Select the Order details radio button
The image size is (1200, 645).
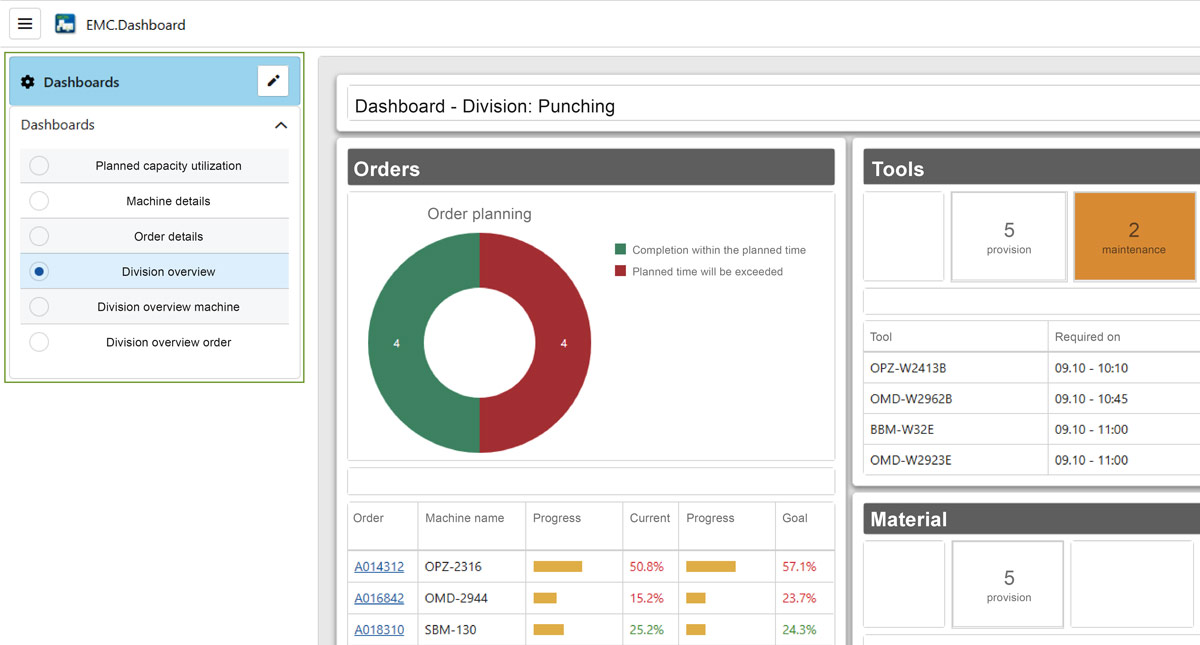39,237
